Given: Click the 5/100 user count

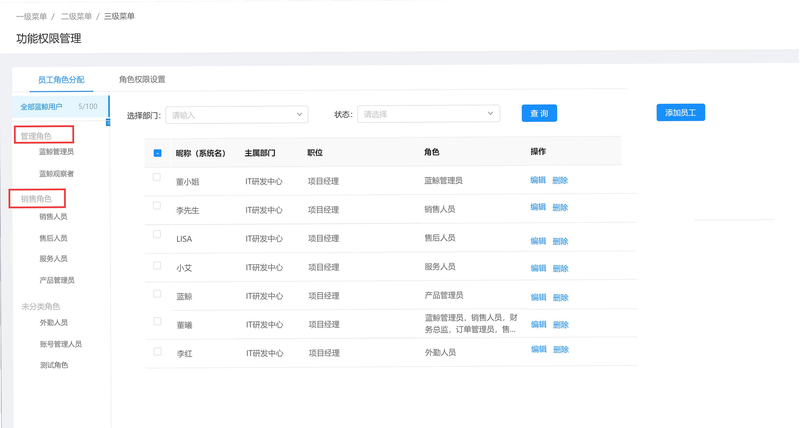Looking at the screenshot, I should (88, 106).
